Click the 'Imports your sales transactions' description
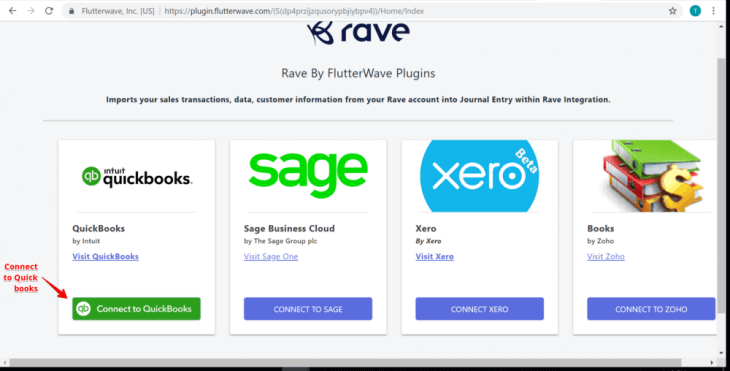This screenshot has height=371, width=730. tap(358, 100)
